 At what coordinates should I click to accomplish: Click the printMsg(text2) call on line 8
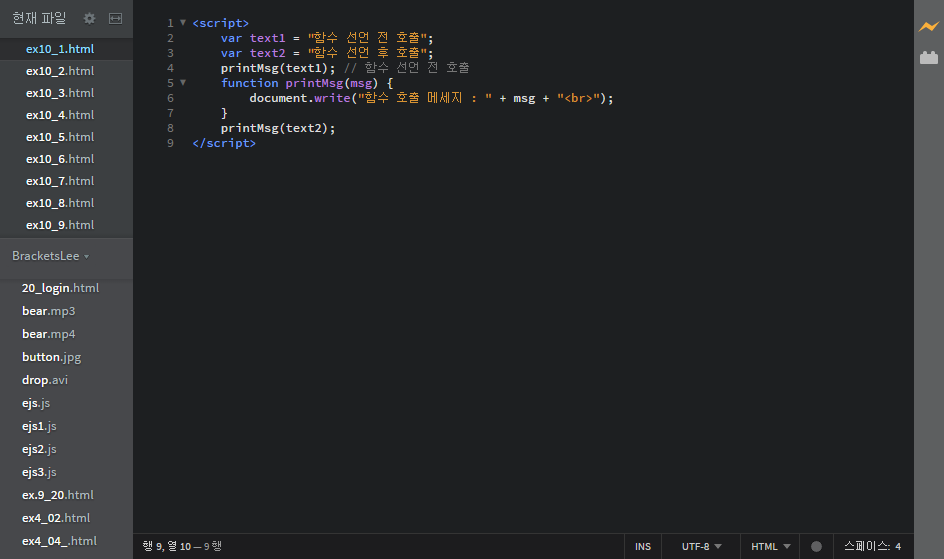(278, 128)
